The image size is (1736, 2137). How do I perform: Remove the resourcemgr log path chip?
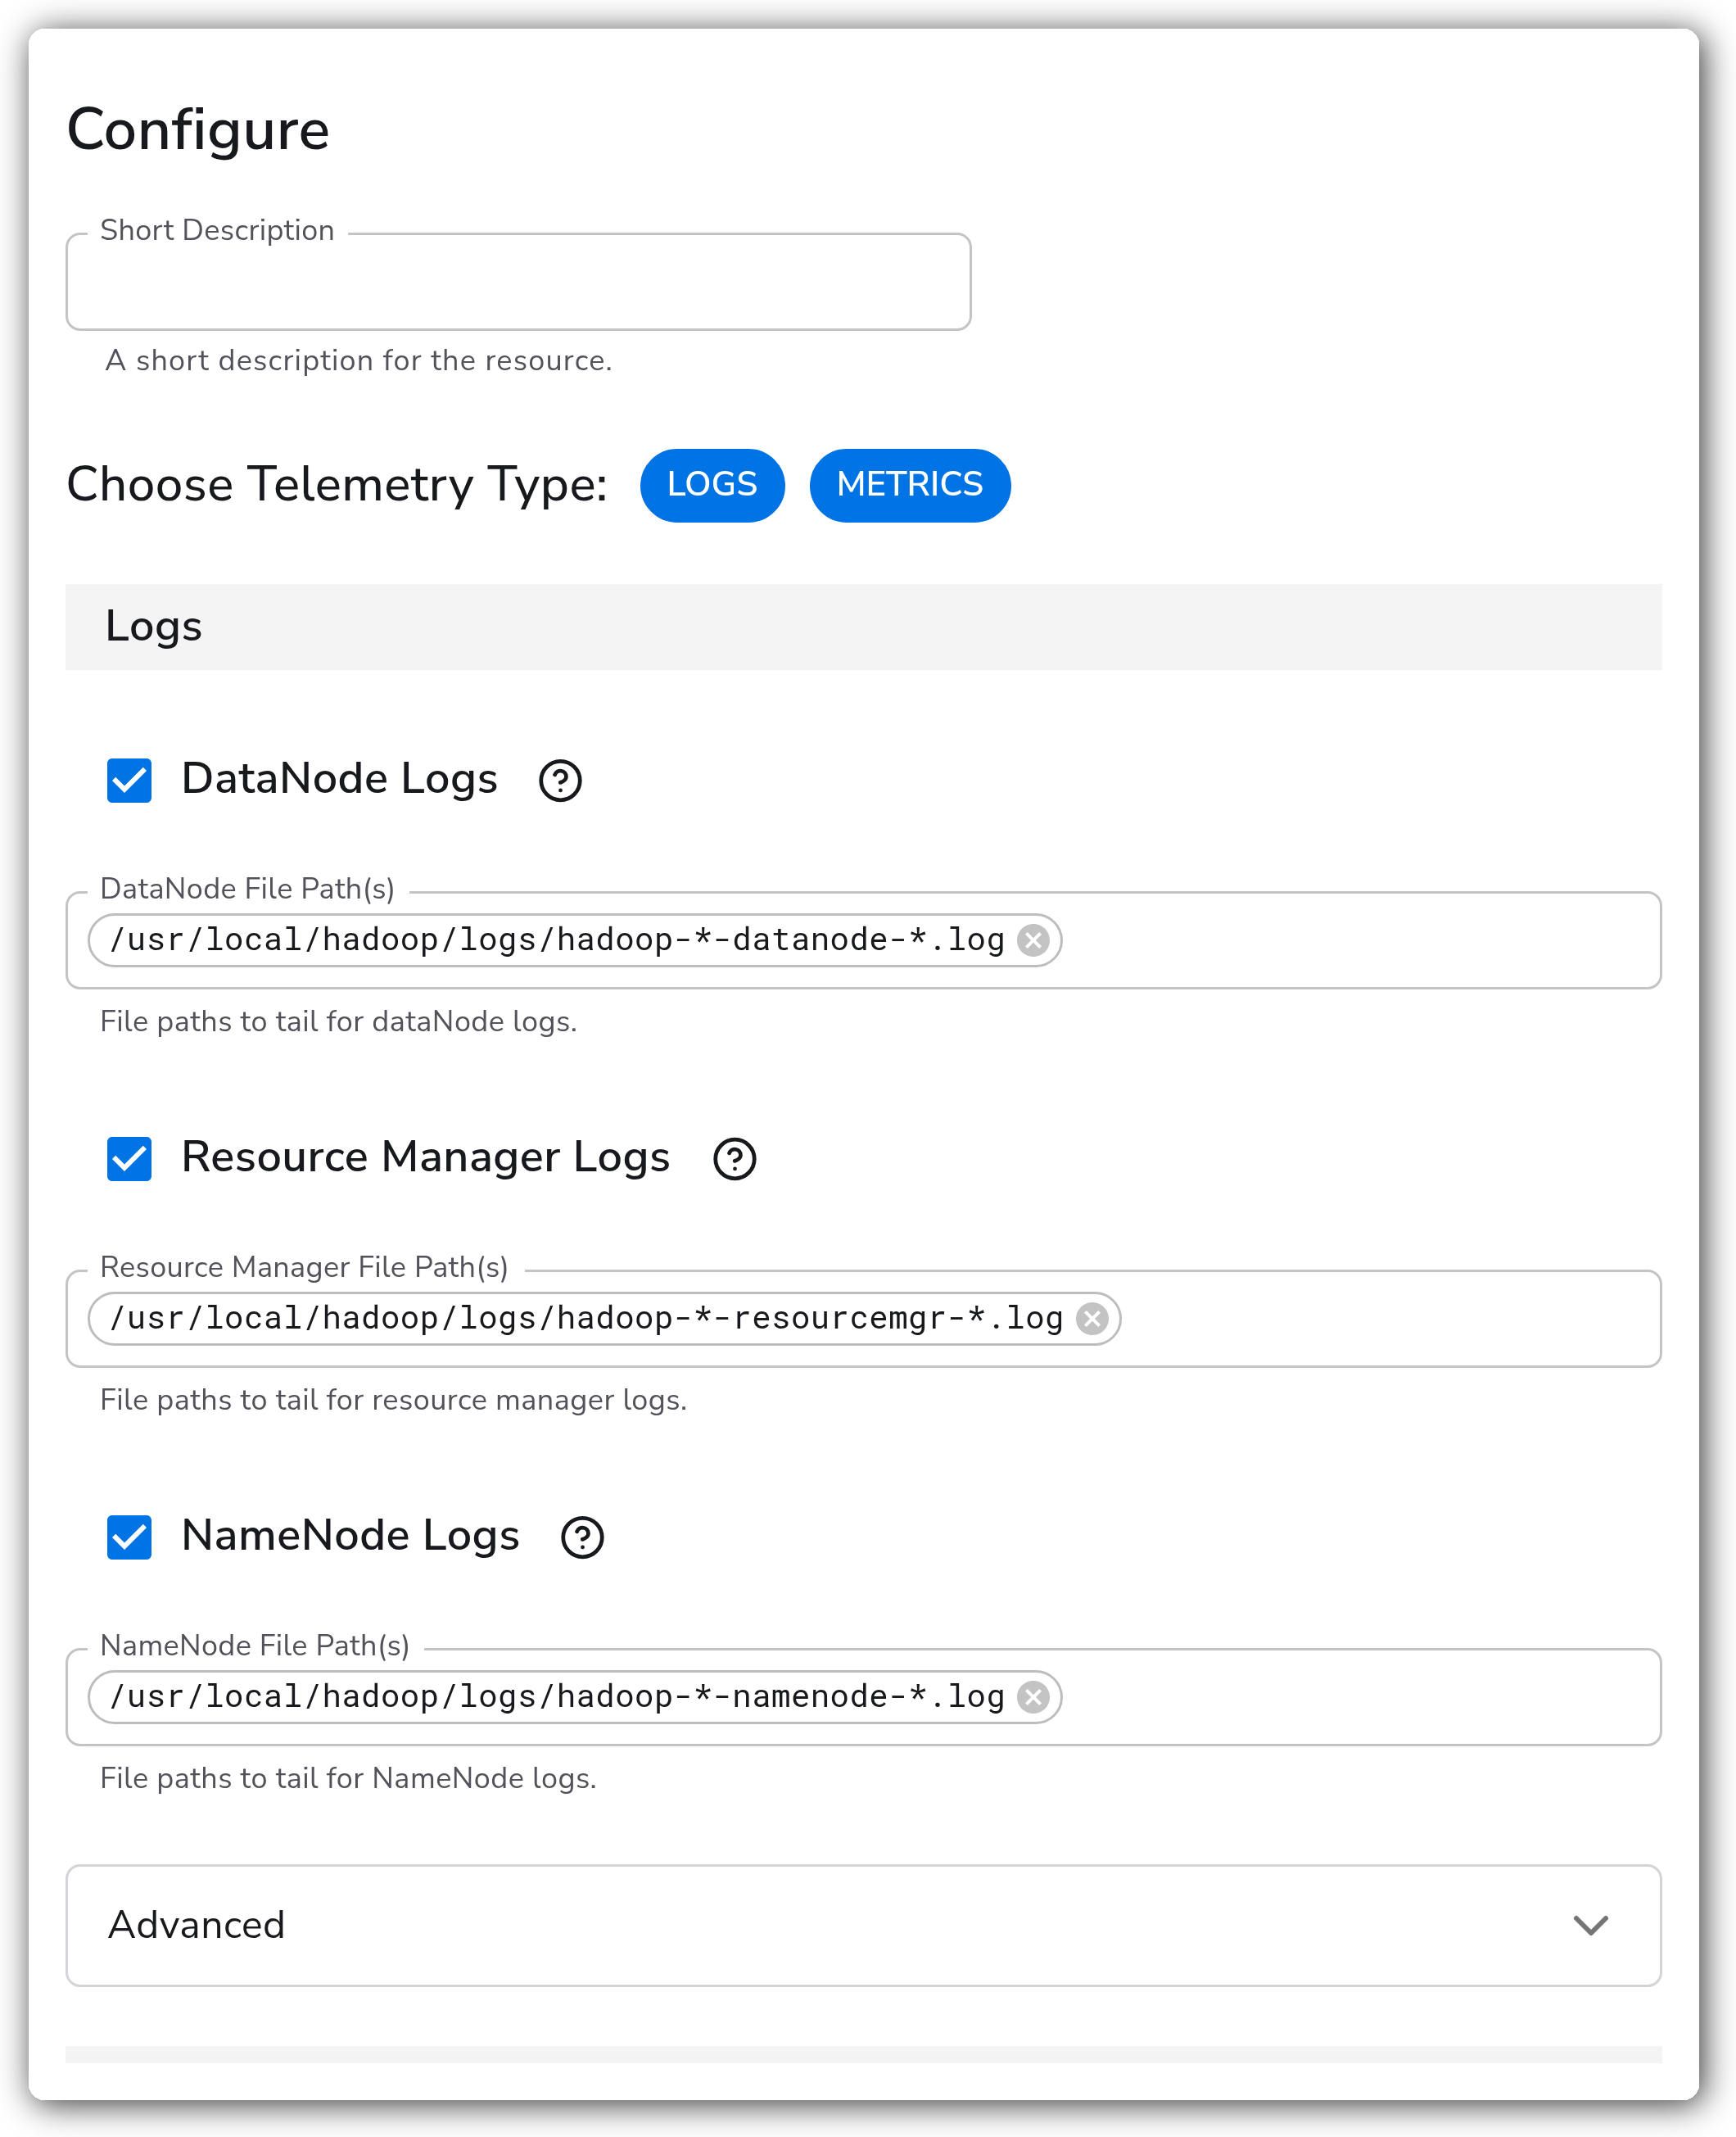tap(1092, 1319)
